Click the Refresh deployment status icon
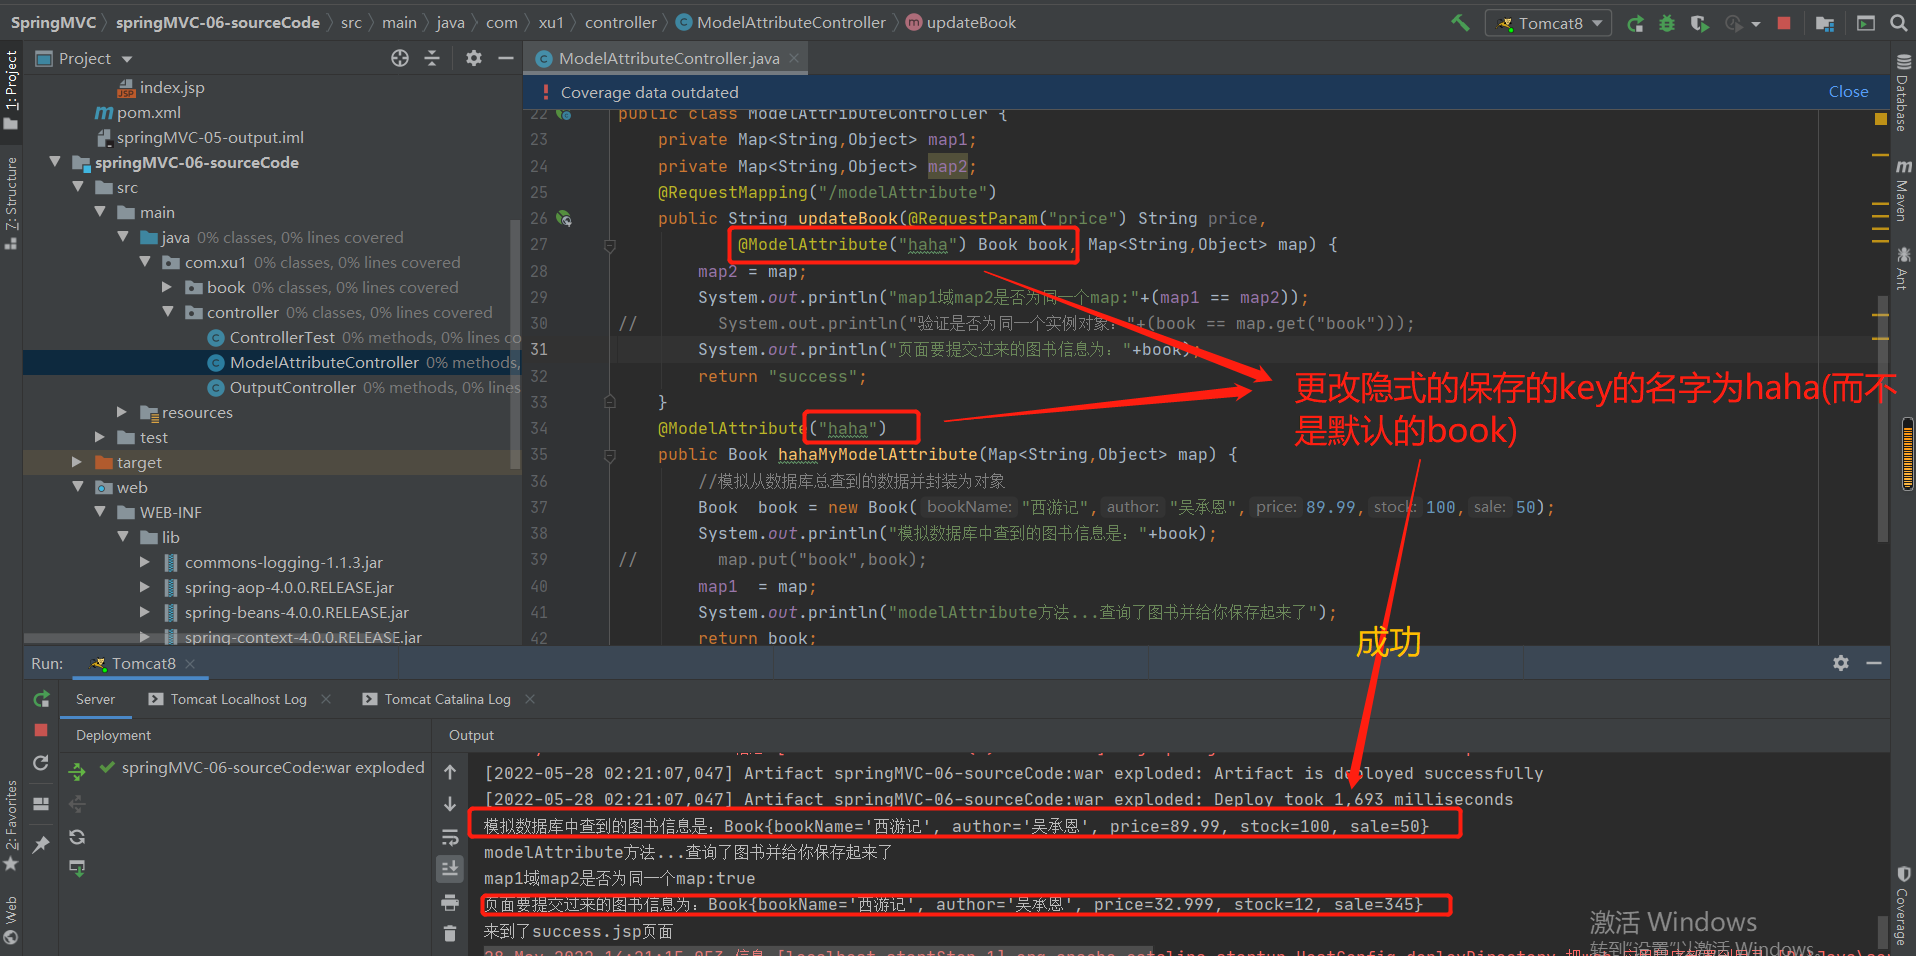 (77, 837)
